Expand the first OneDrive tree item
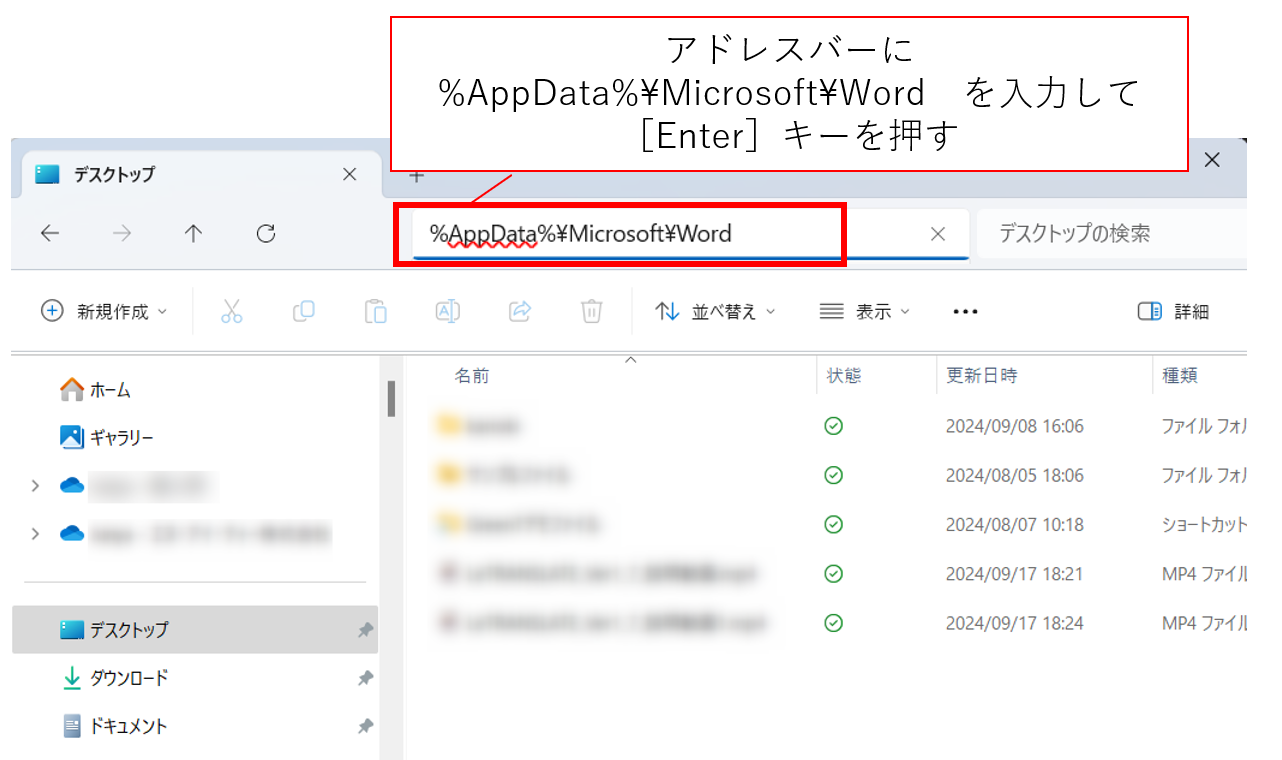The image size is (1282, 760). point(36,486)
